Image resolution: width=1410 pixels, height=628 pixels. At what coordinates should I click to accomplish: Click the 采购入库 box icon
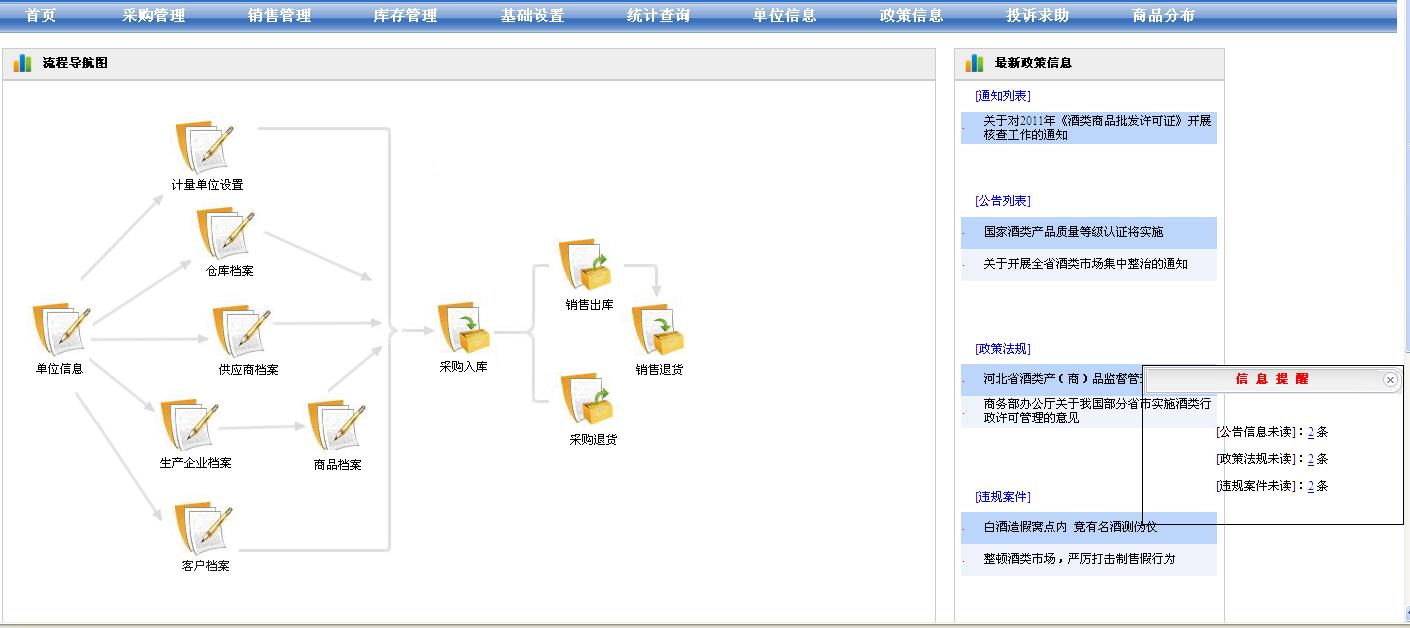click(x=465, y=329)
